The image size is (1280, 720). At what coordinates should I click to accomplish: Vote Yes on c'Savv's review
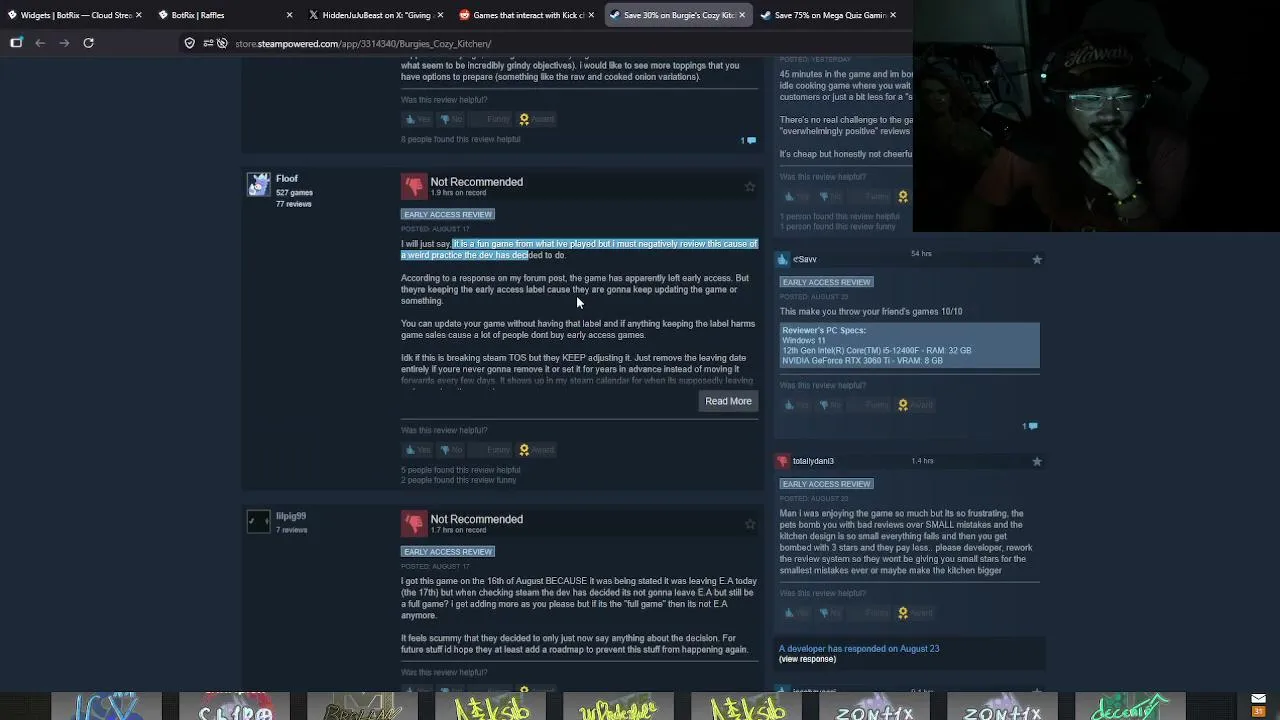[795, 405]
